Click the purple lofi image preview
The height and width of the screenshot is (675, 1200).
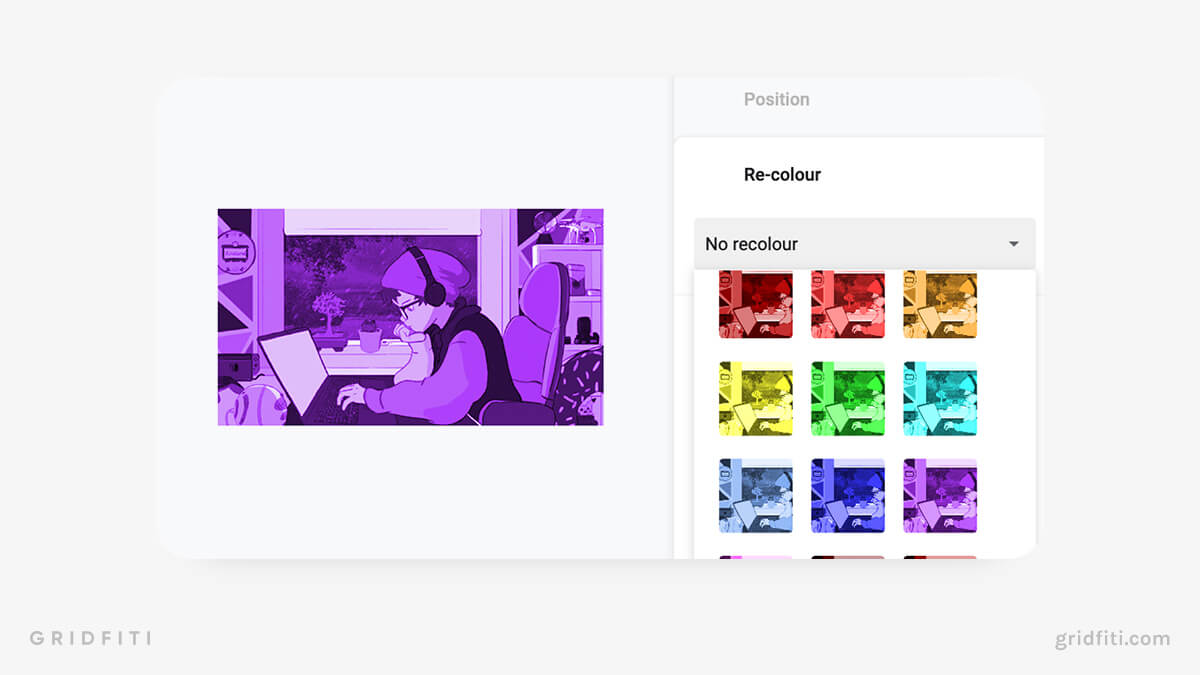coord(410,318)
